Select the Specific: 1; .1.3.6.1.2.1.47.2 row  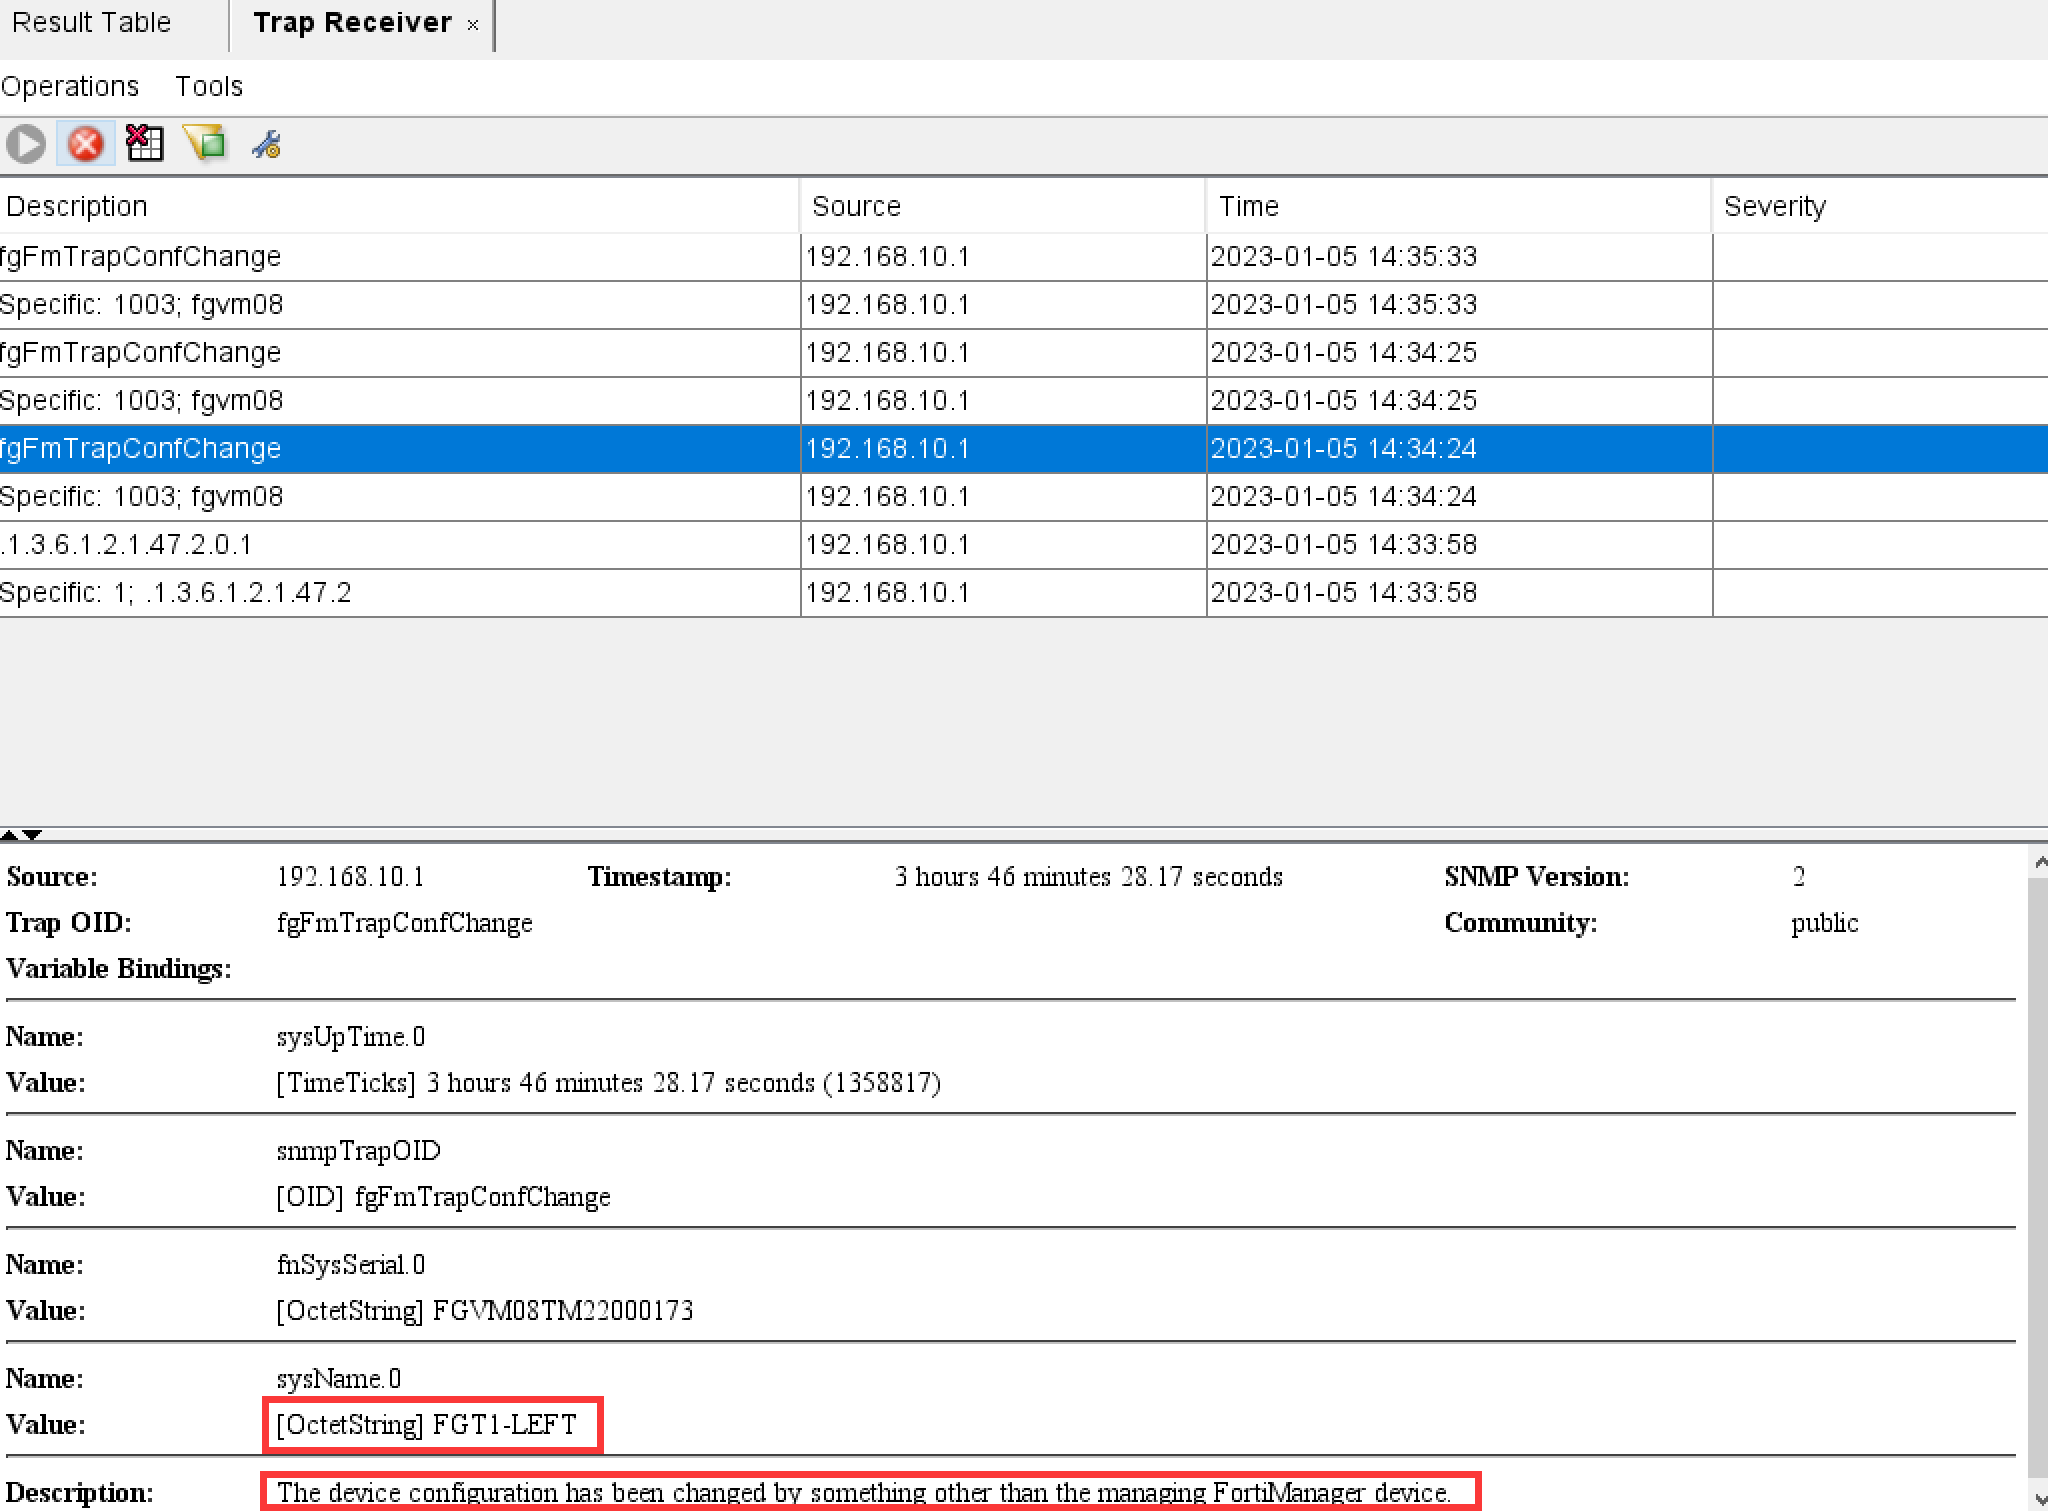pos(400,593)
